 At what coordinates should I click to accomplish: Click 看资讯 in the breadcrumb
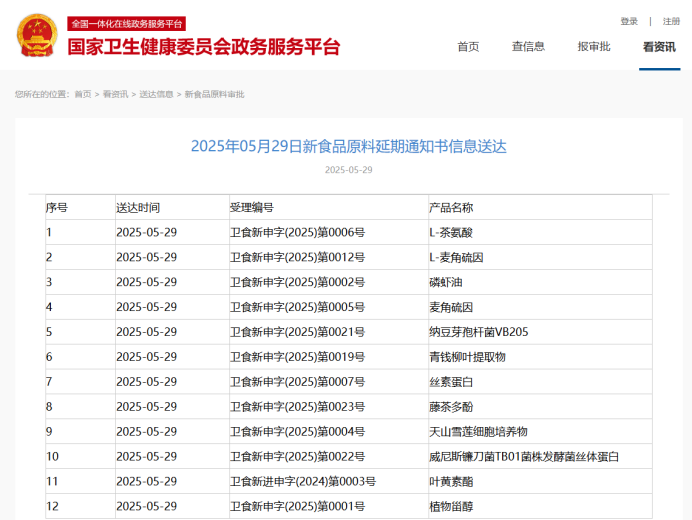[x=115, y=94]
